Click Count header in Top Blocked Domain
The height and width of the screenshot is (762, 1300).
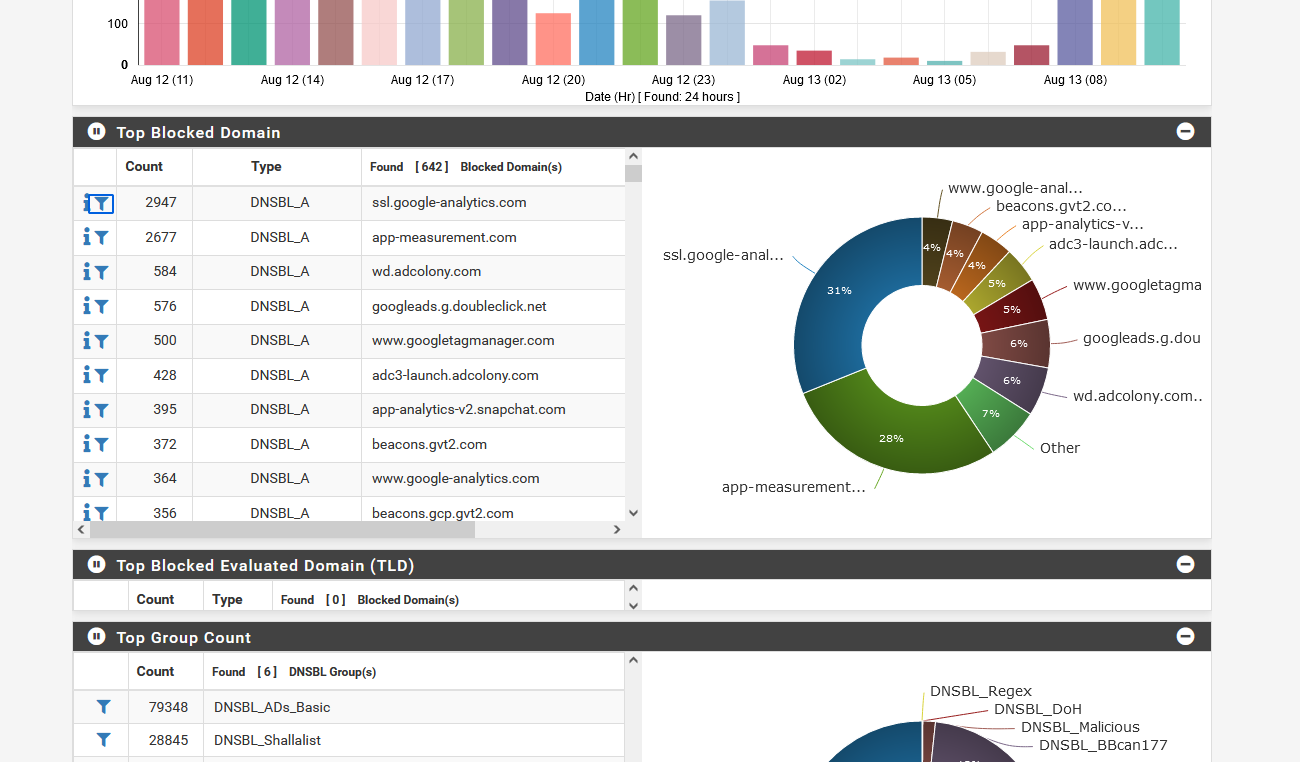point(144,167)
